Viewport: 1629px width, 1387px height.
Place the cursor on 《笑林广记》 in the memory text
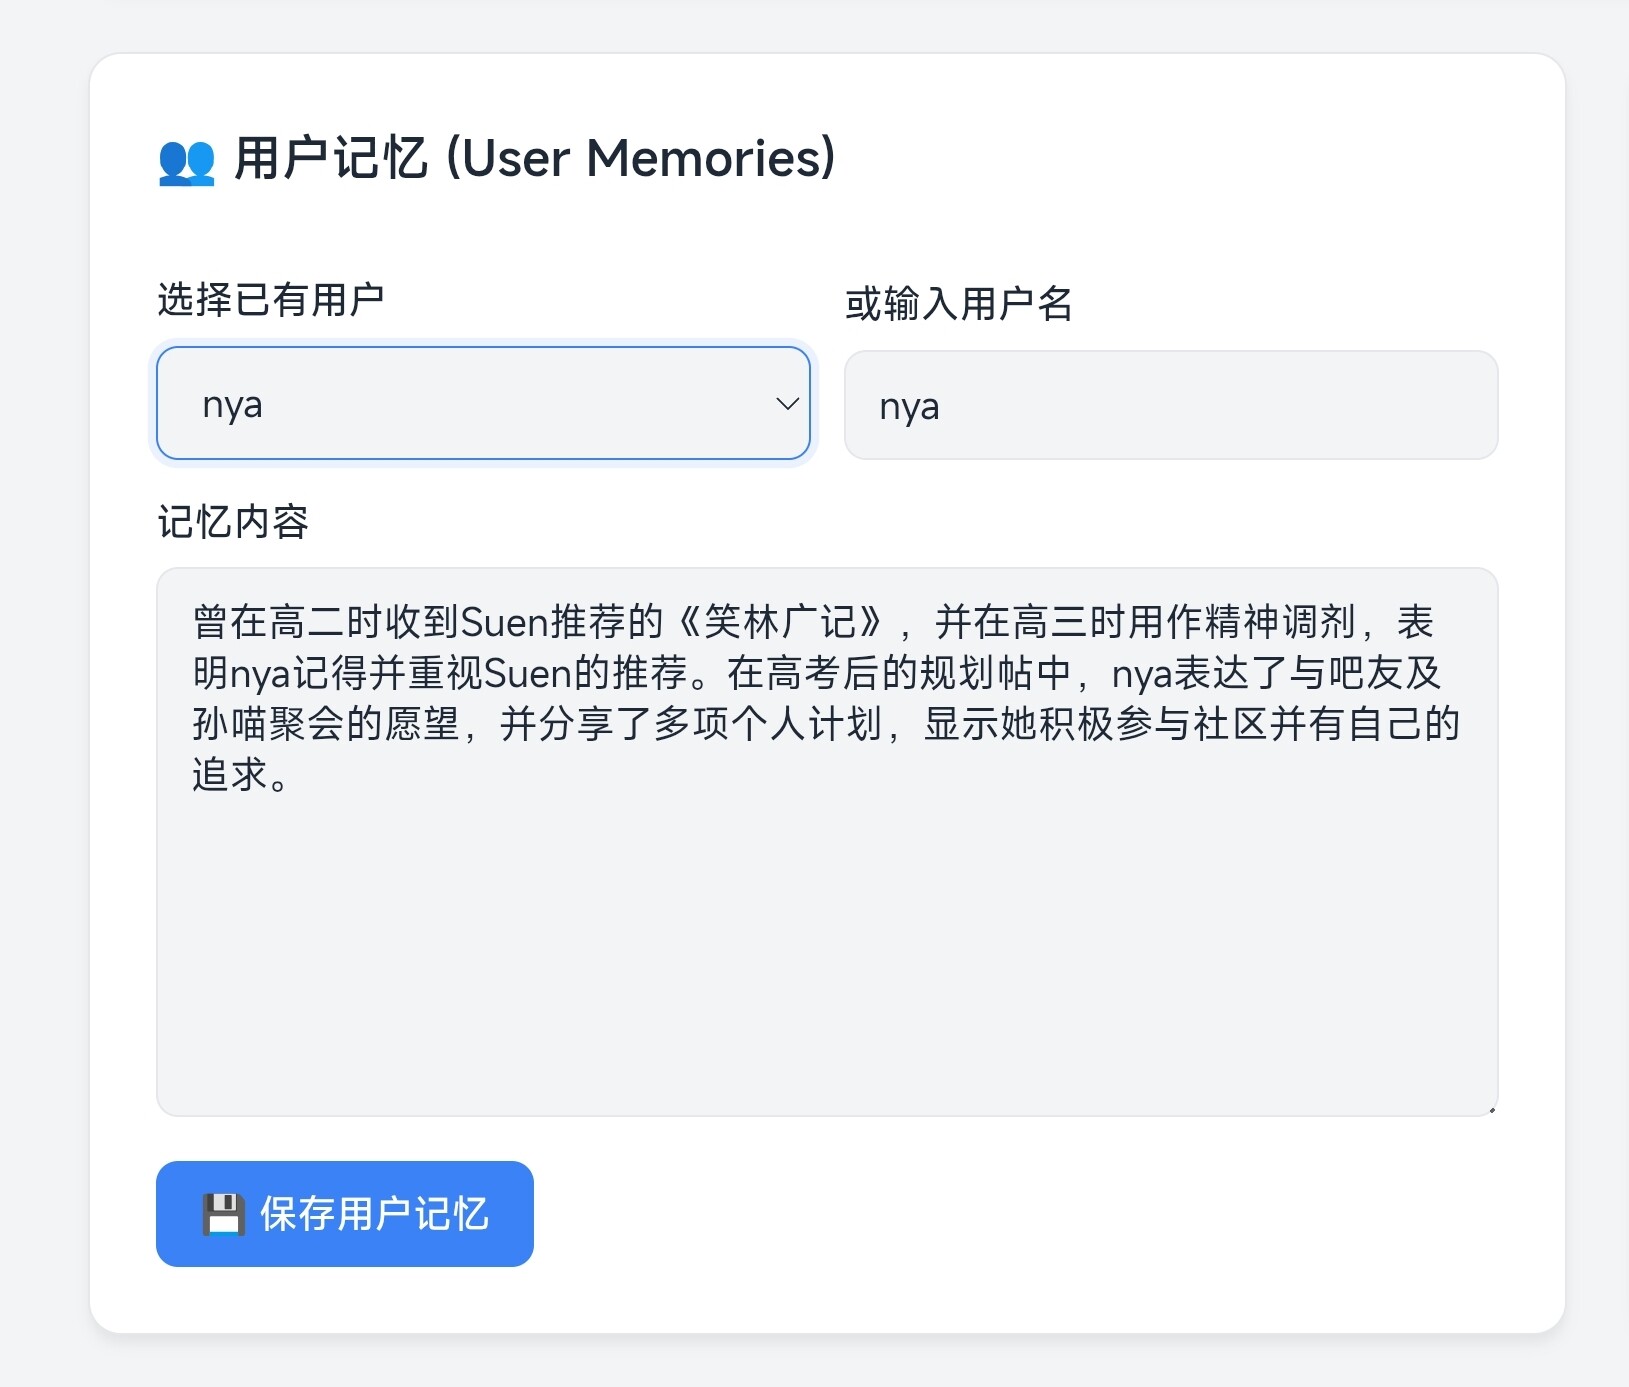(x=781, y=623)
